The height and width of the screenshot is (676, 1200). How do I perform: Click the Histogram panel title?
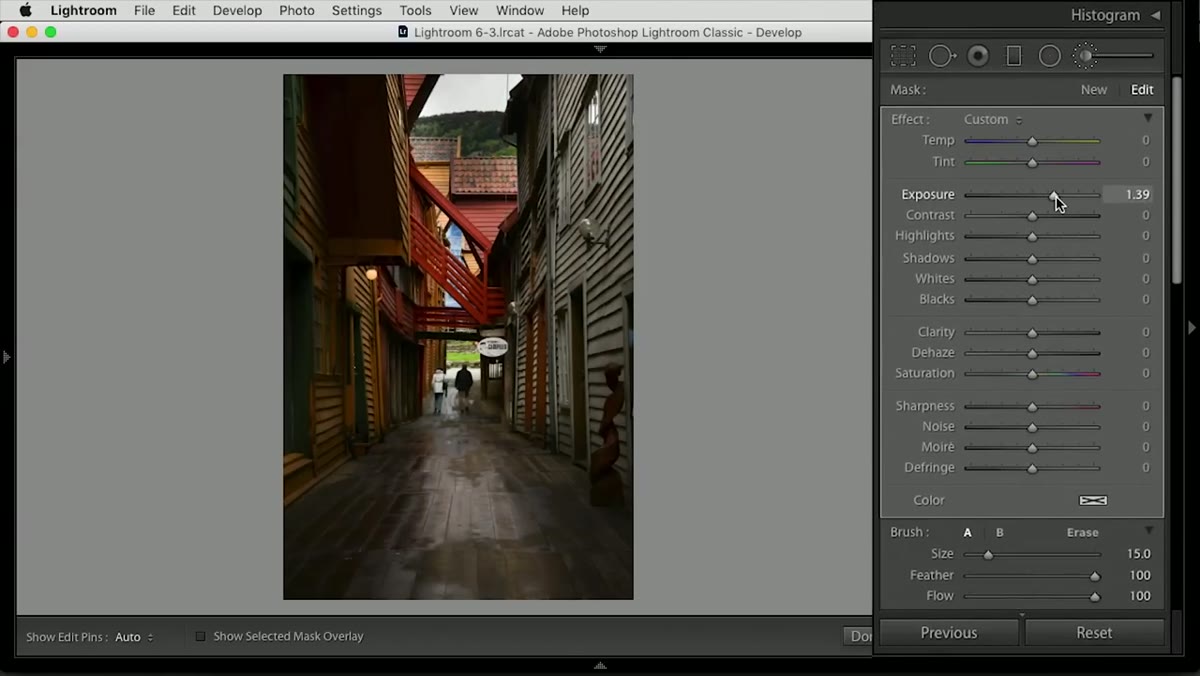click(1105, 15)
